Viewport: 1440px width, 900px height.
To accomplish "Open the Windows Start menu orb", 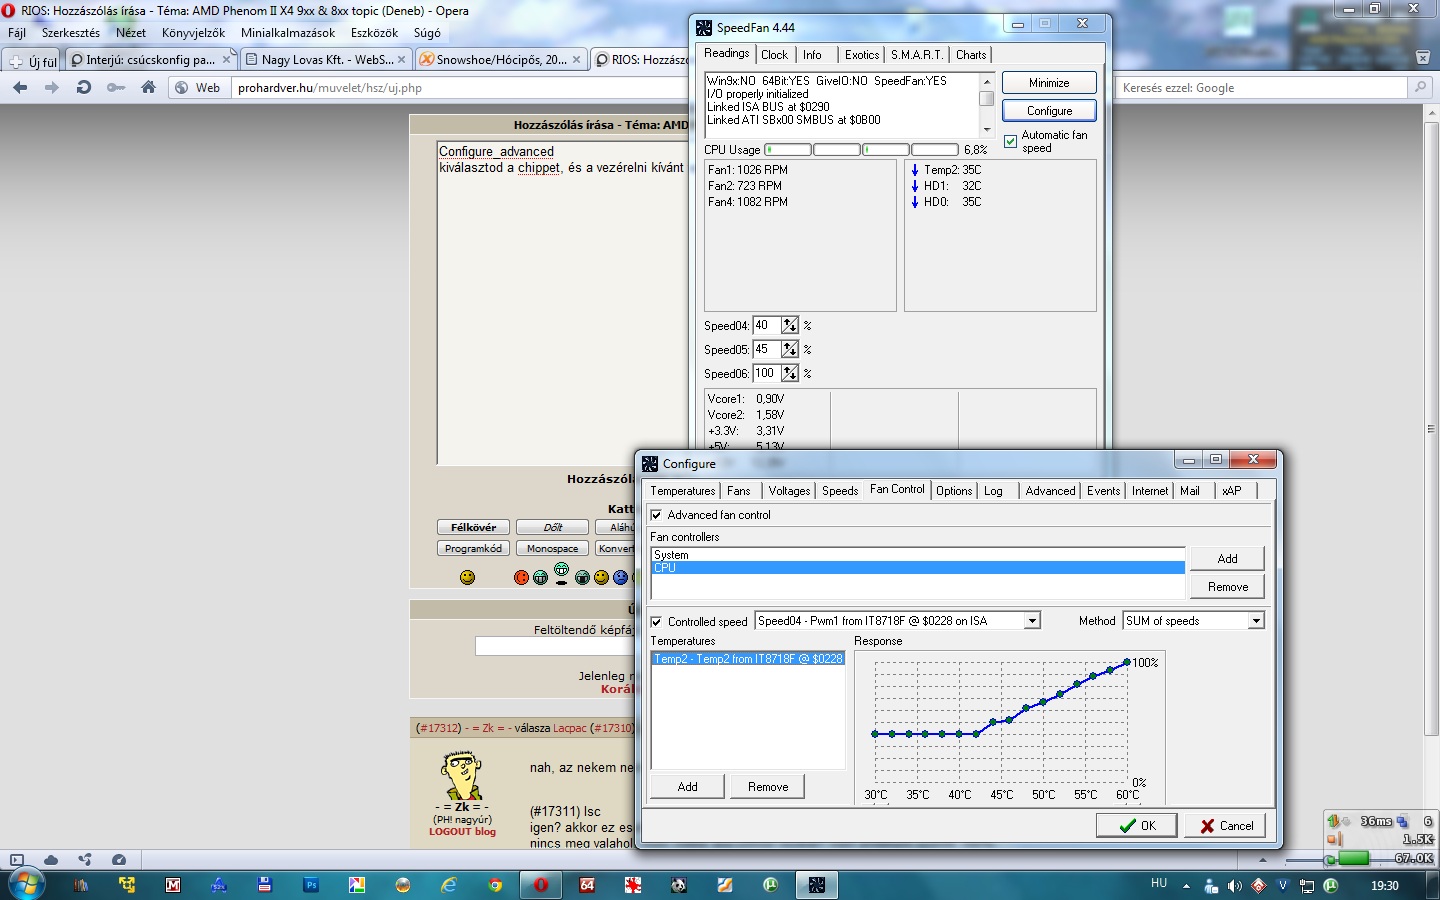I will (25, 885).
